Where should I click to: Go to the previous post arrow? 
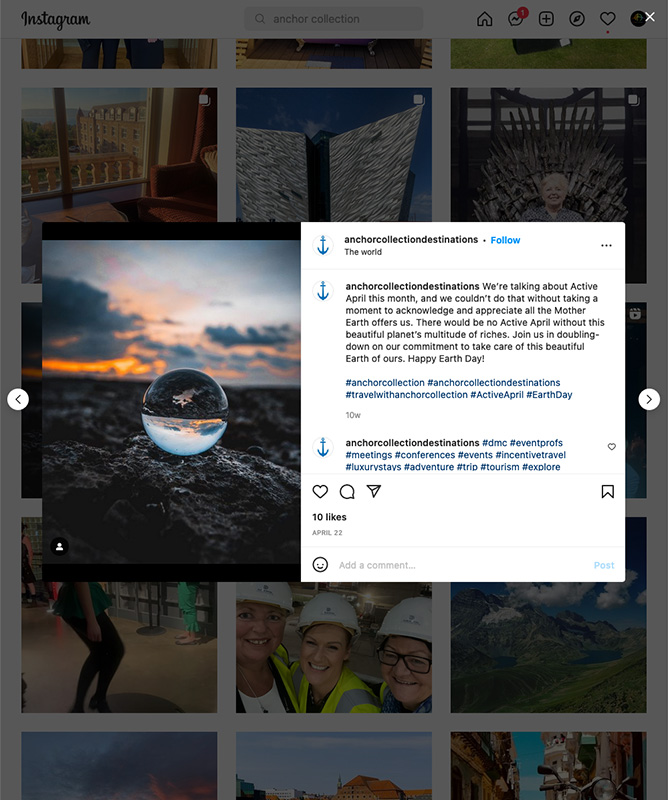(18, 399)
